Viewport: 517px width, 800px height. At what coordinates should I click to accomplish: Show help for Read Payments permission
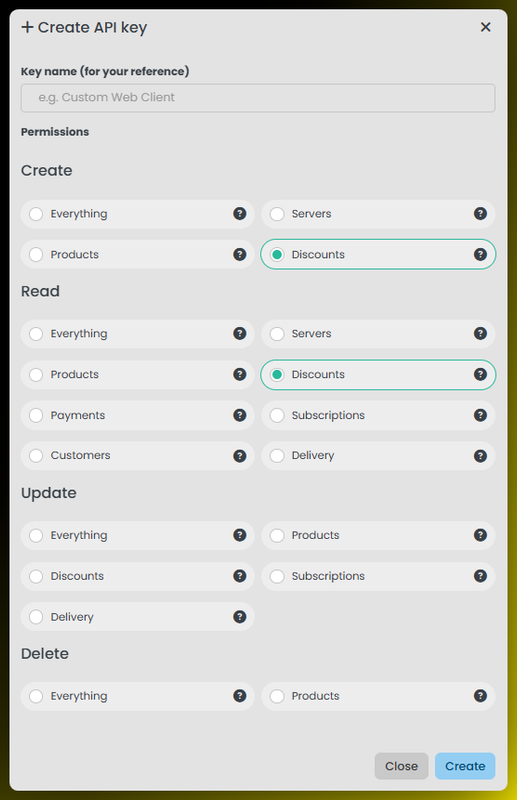click(239, 415)
